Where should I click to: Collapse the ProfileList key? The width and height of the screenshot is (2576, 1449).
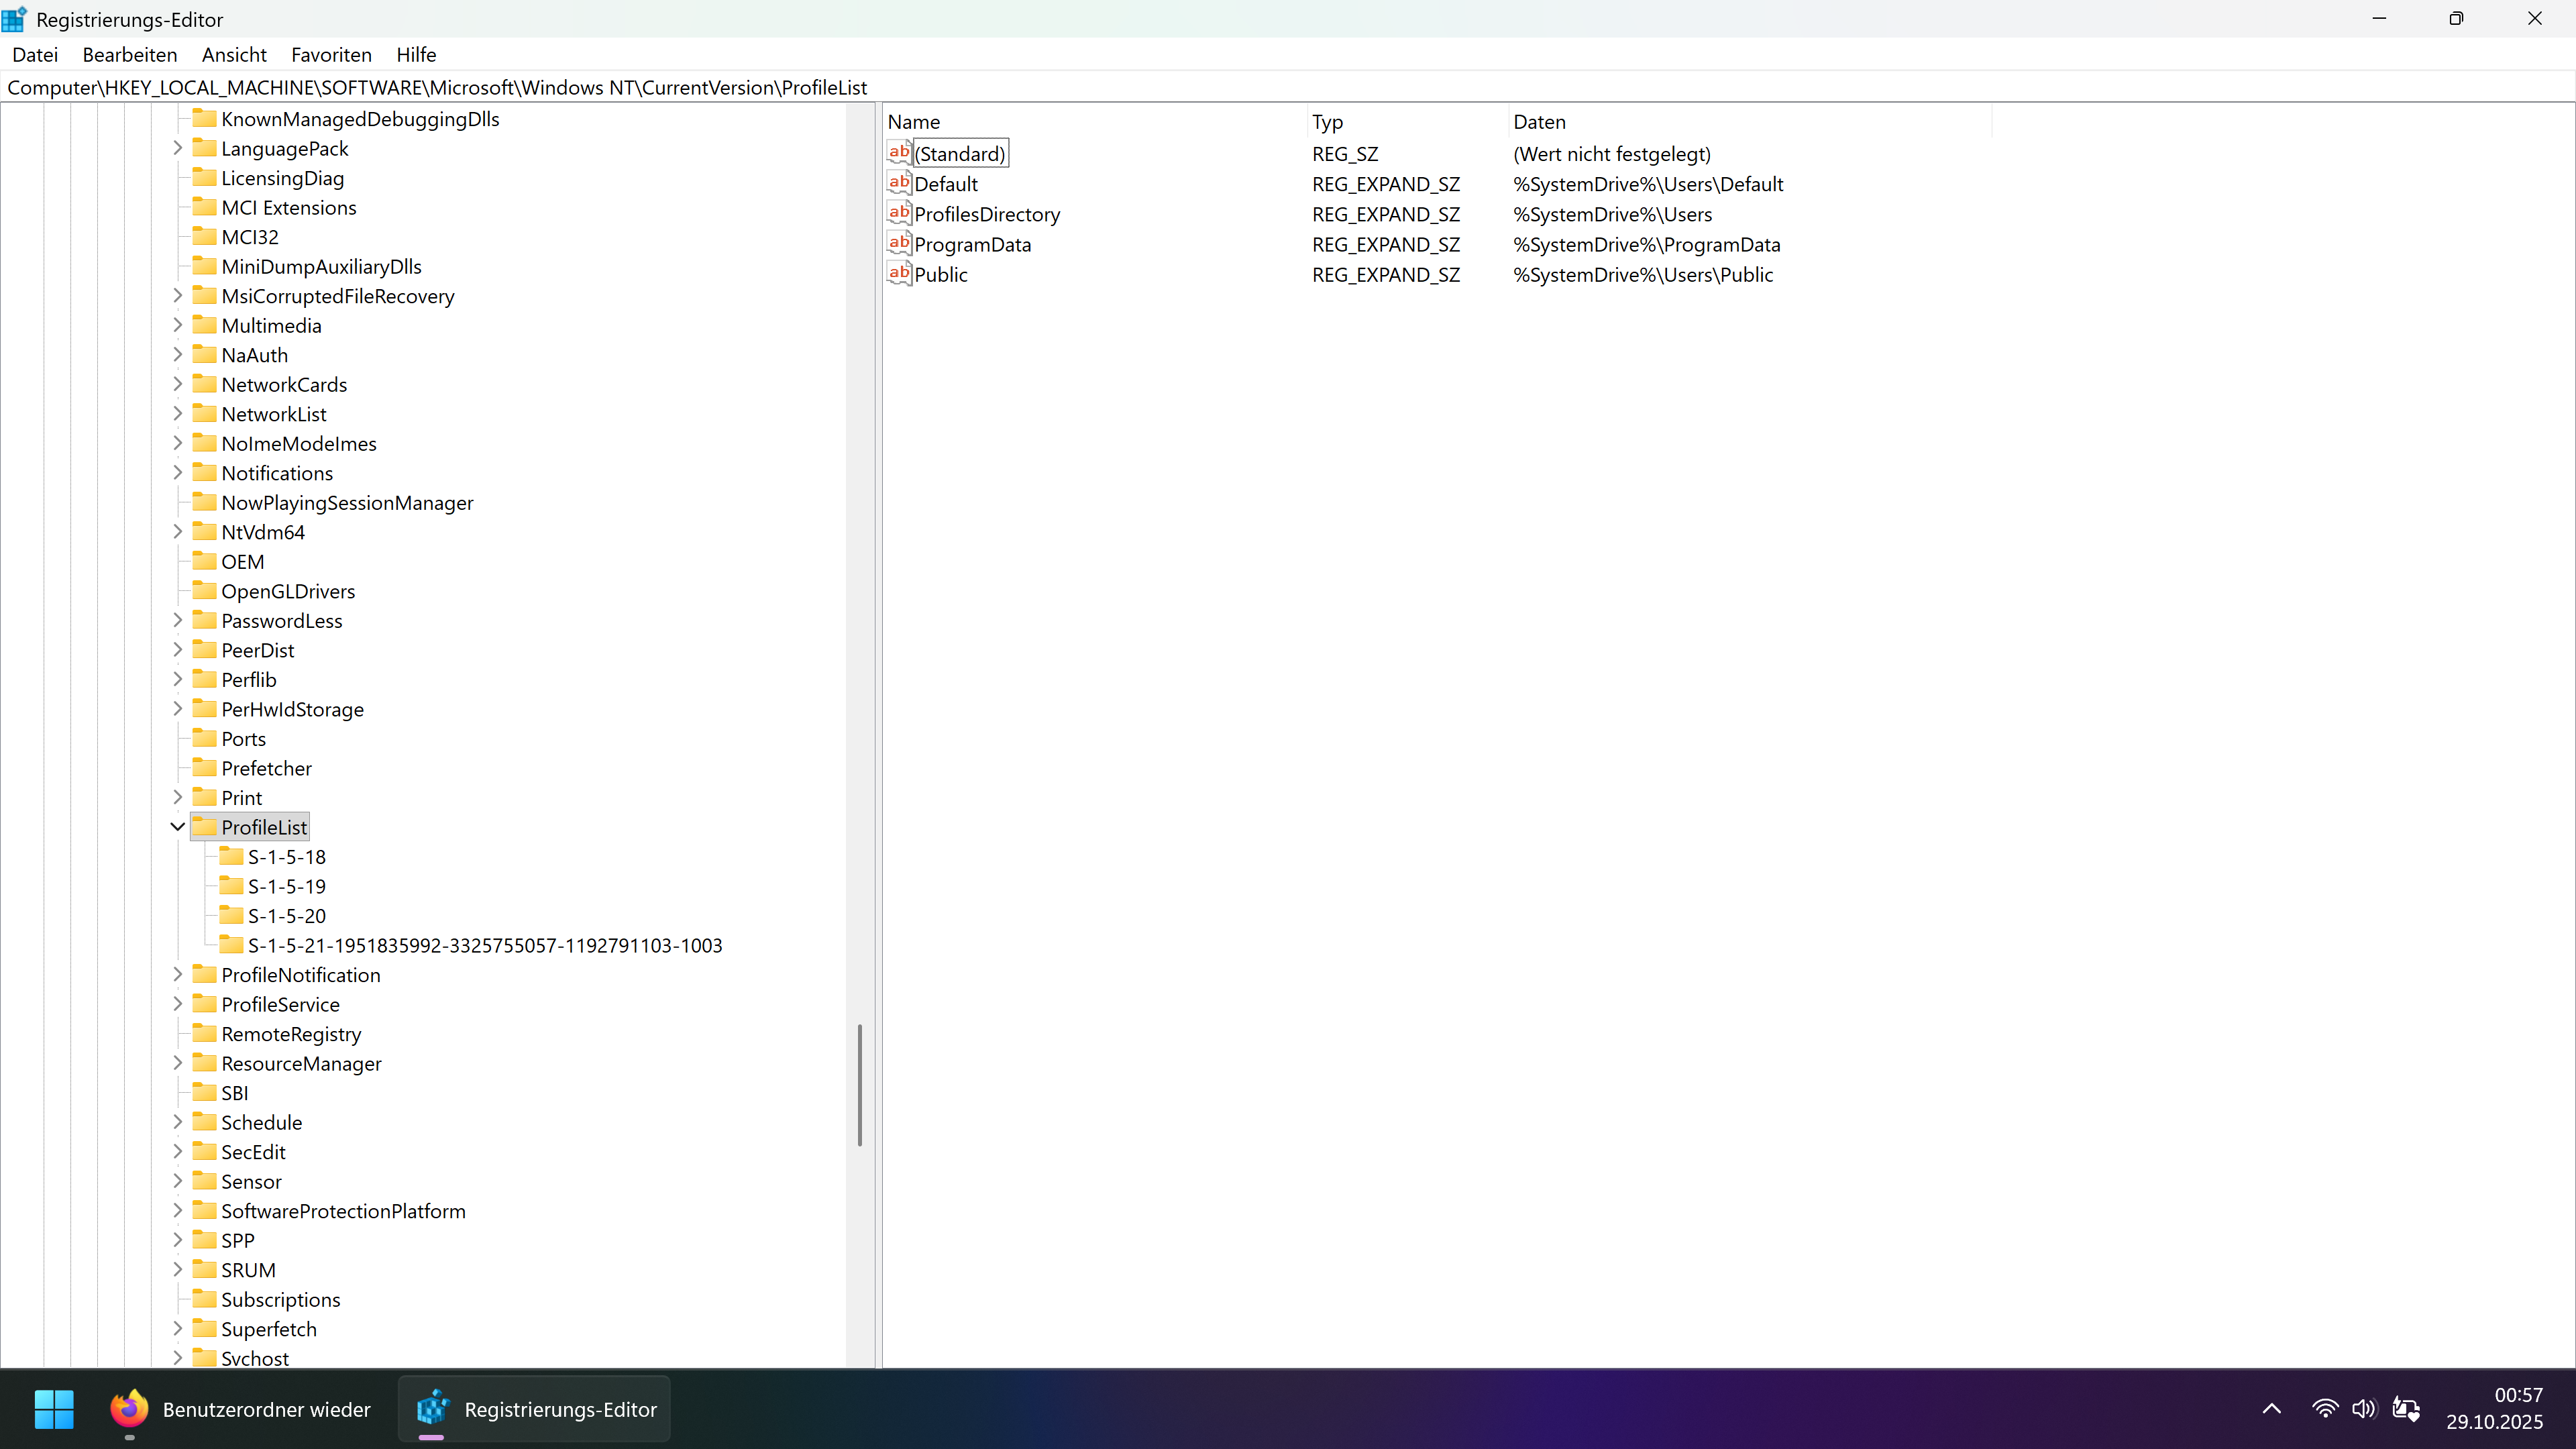pyautogui.click(x=178, y=827)
